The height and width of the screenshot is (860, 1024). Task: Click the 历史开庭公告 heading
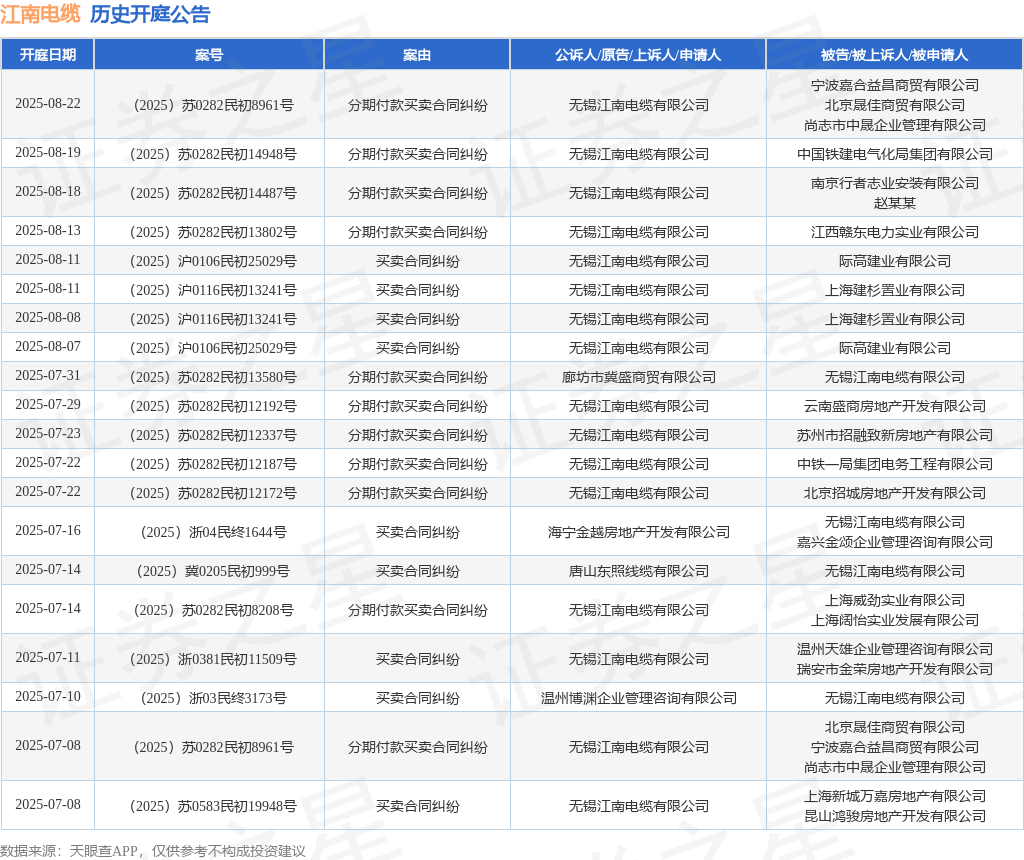[x=150, y=14]
